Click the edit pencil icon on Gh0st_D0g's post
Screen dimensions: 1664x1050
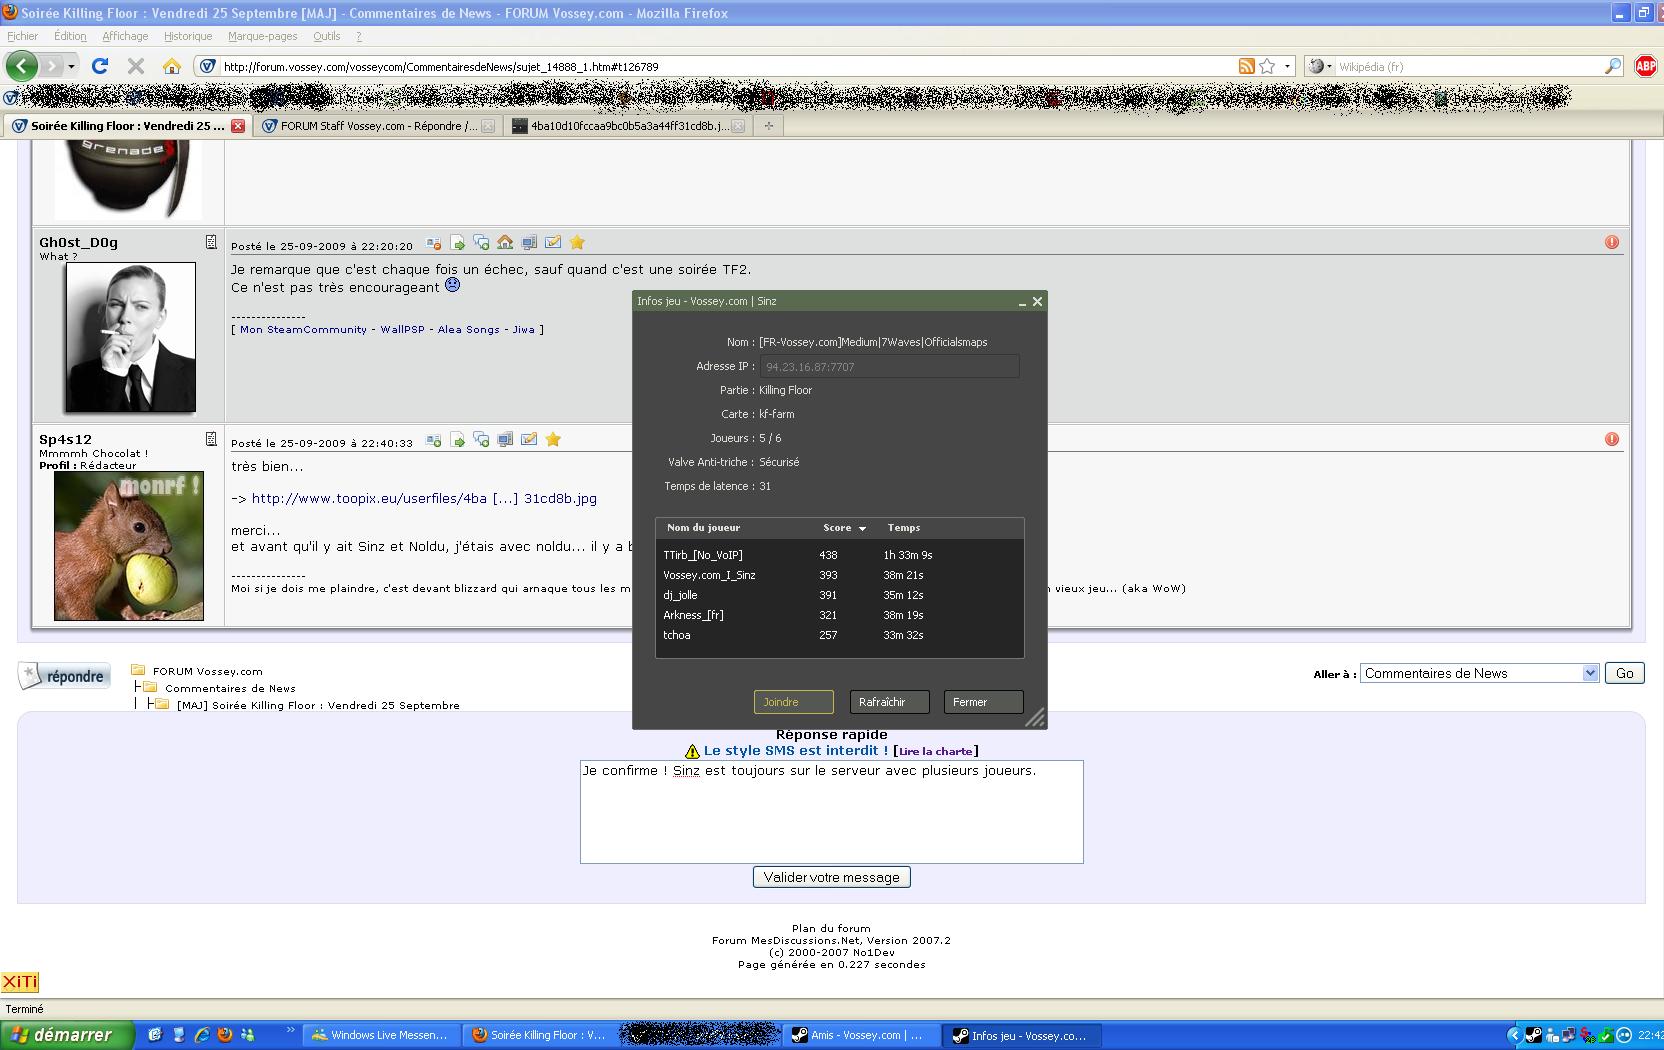(553, 243)
